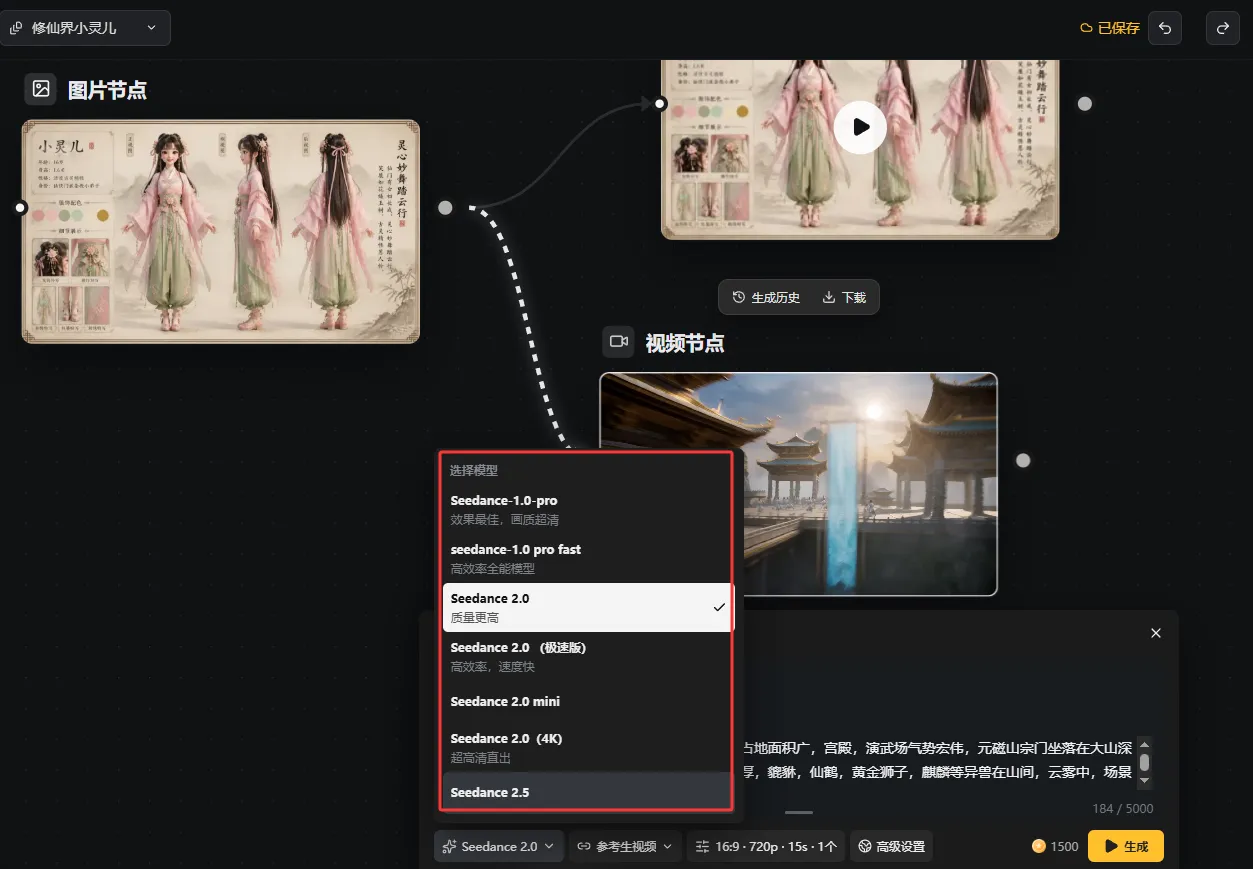Click the undo arrow button
This screenshot has width=1253, height=869.
pyautogui.click(x=1165, y=28)
